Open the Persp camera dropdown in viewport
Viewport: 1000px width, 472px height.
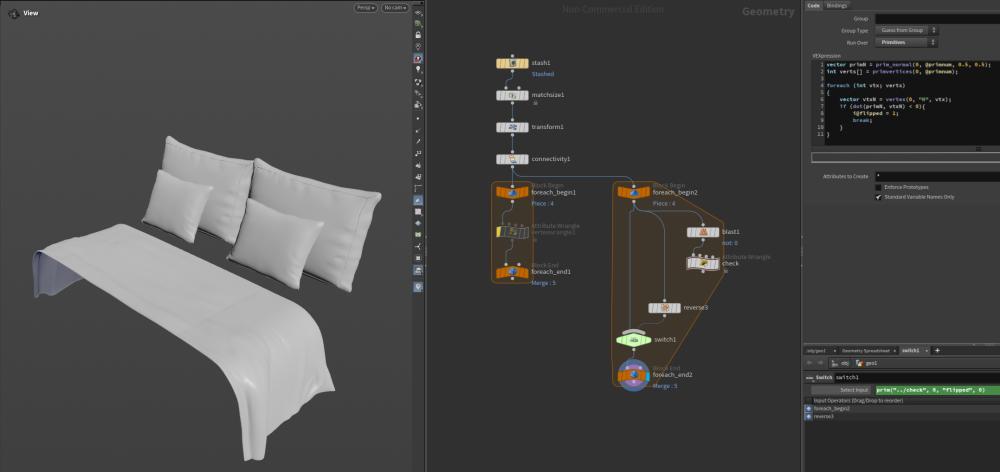pyautogui.click(x=365, y=8)
